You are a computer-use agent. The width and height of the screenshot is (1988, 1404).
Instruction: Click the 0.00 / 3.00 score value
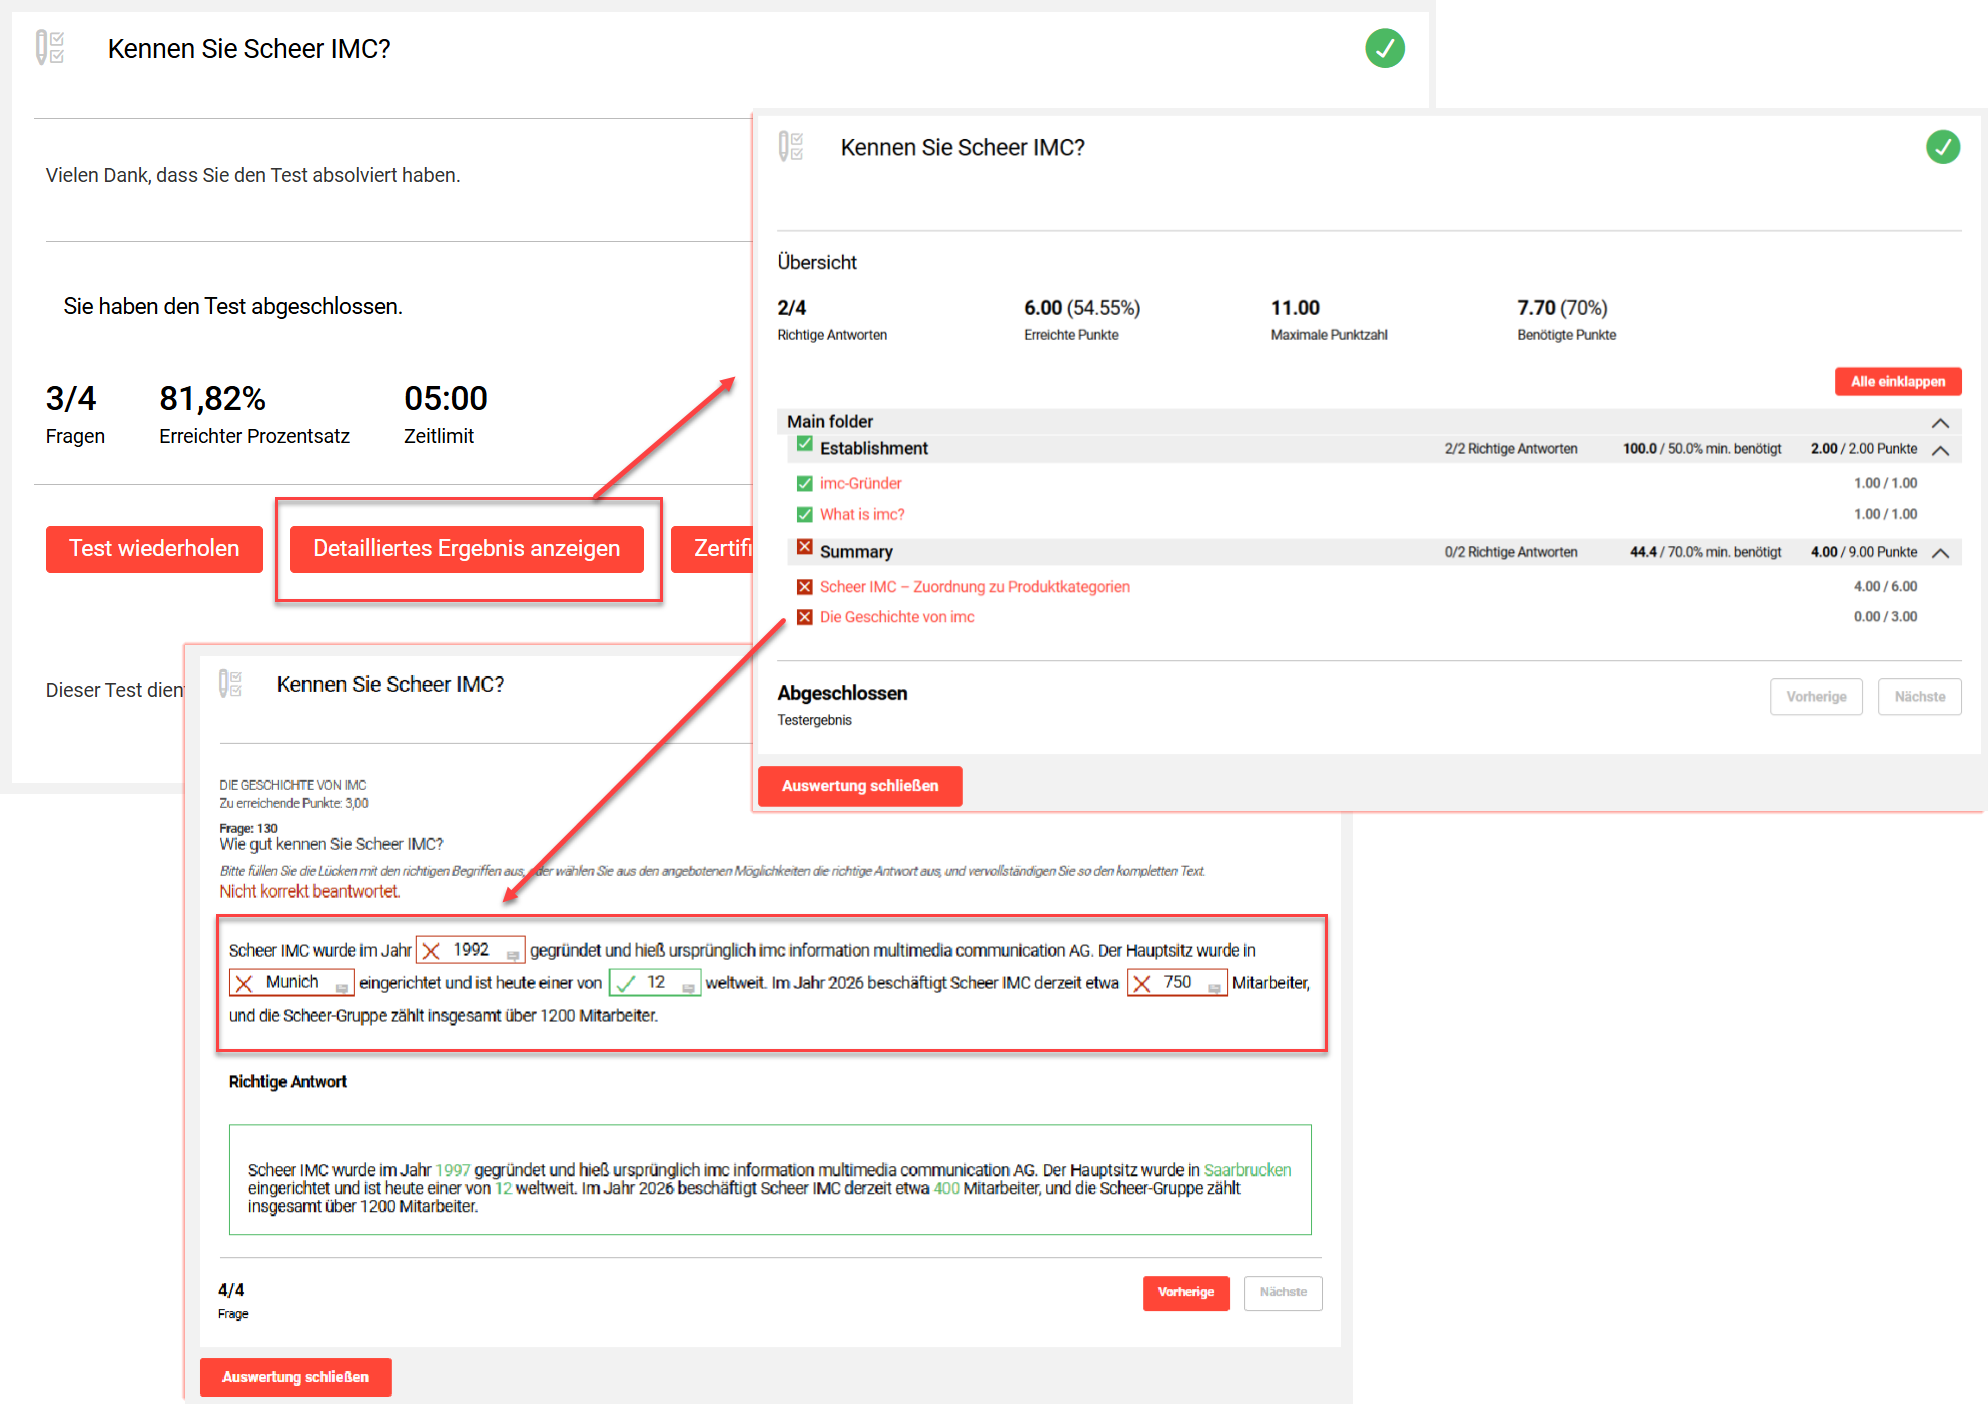tap(1885, 617)
